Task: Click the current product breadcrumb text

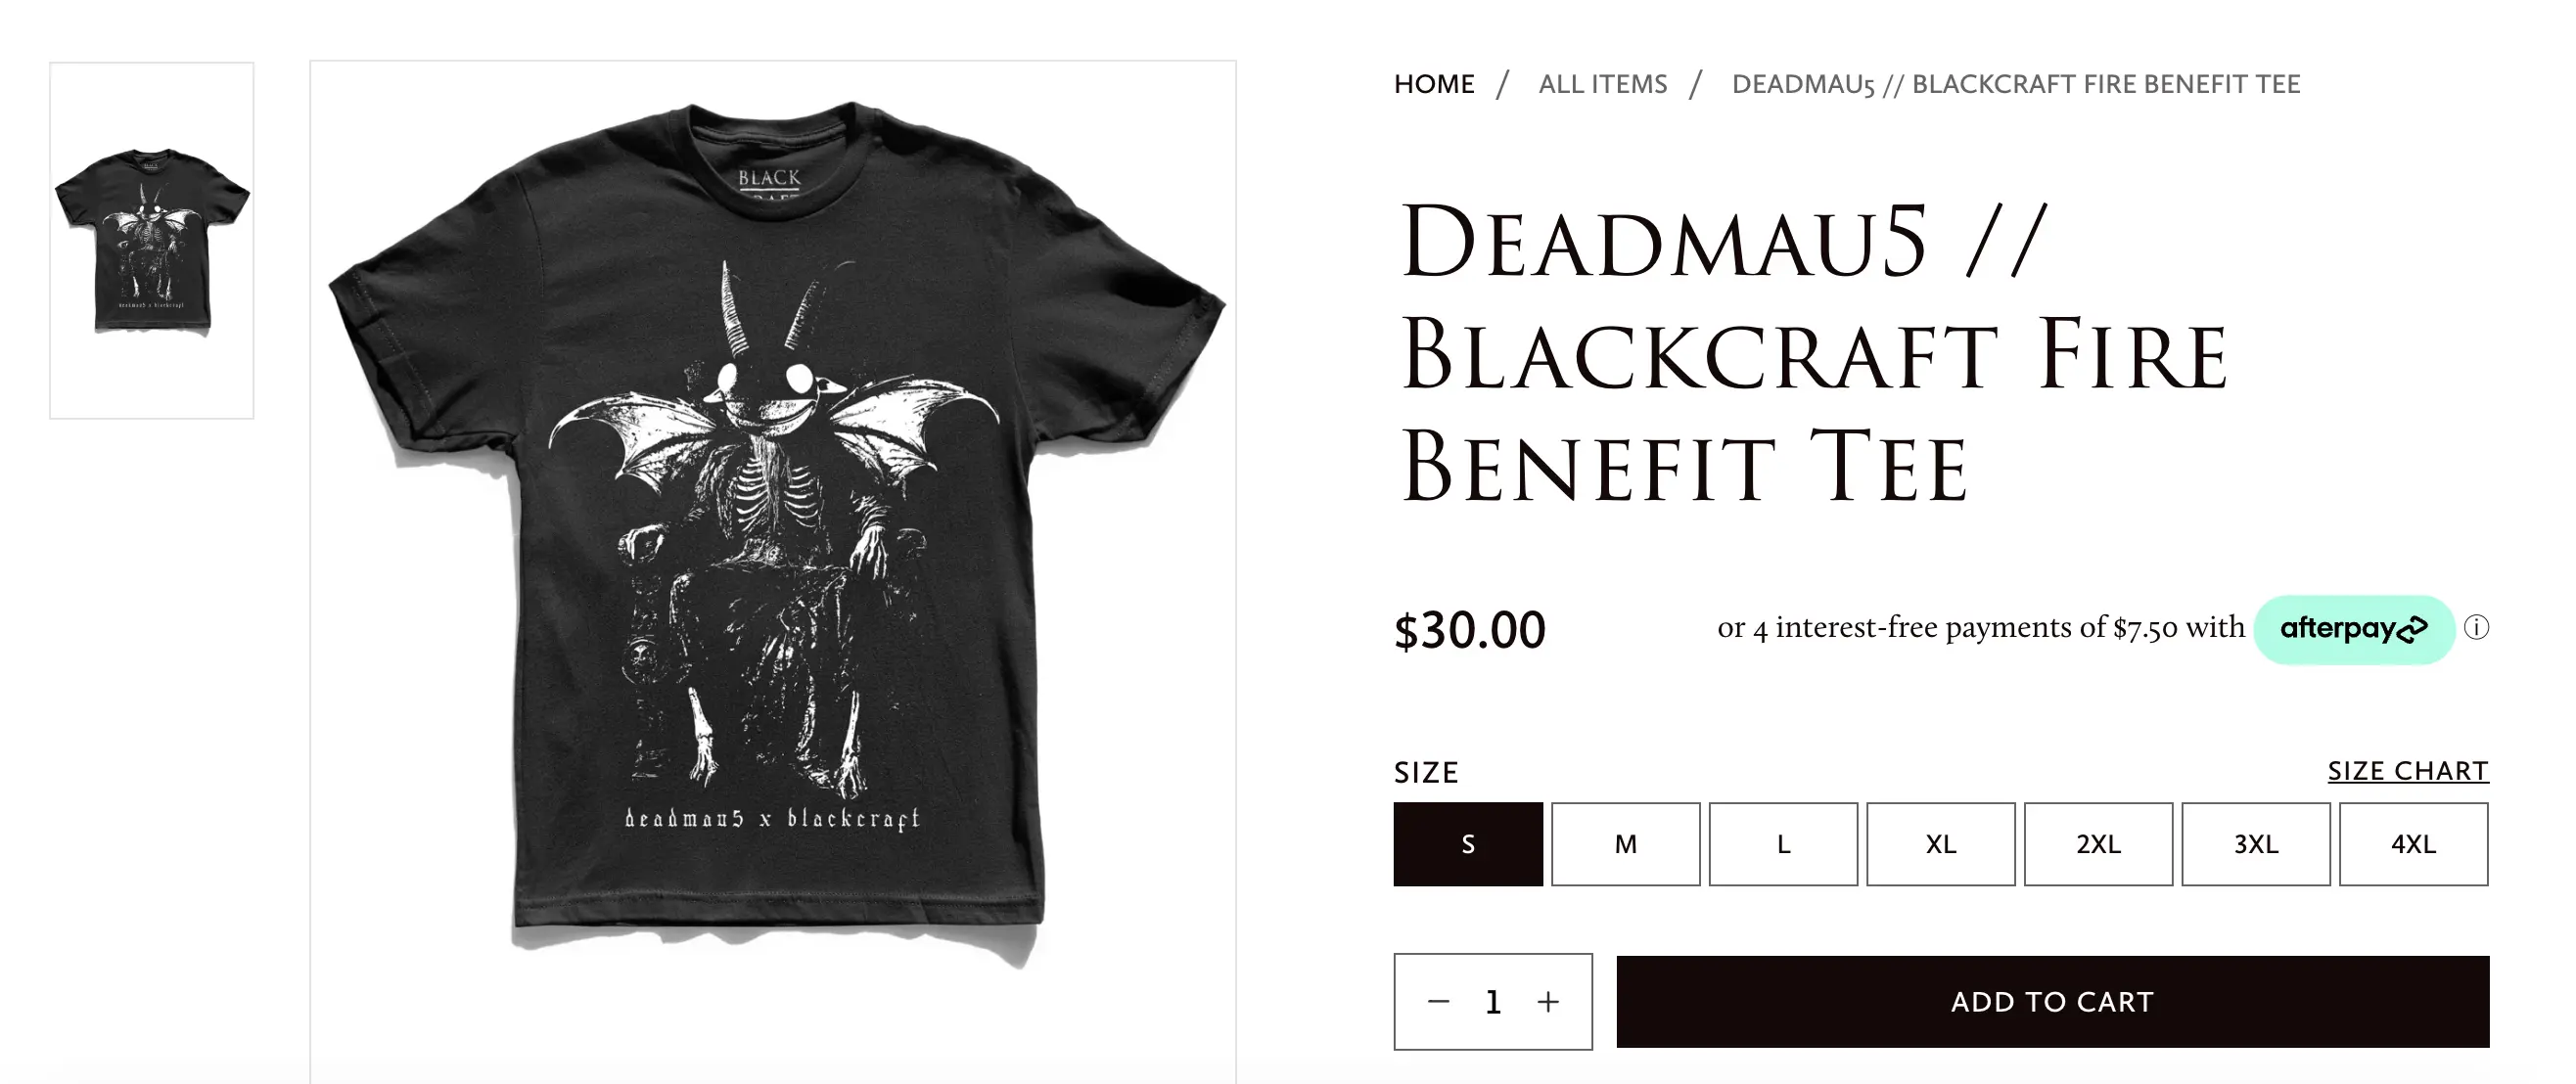Action: coord(2016,84)
